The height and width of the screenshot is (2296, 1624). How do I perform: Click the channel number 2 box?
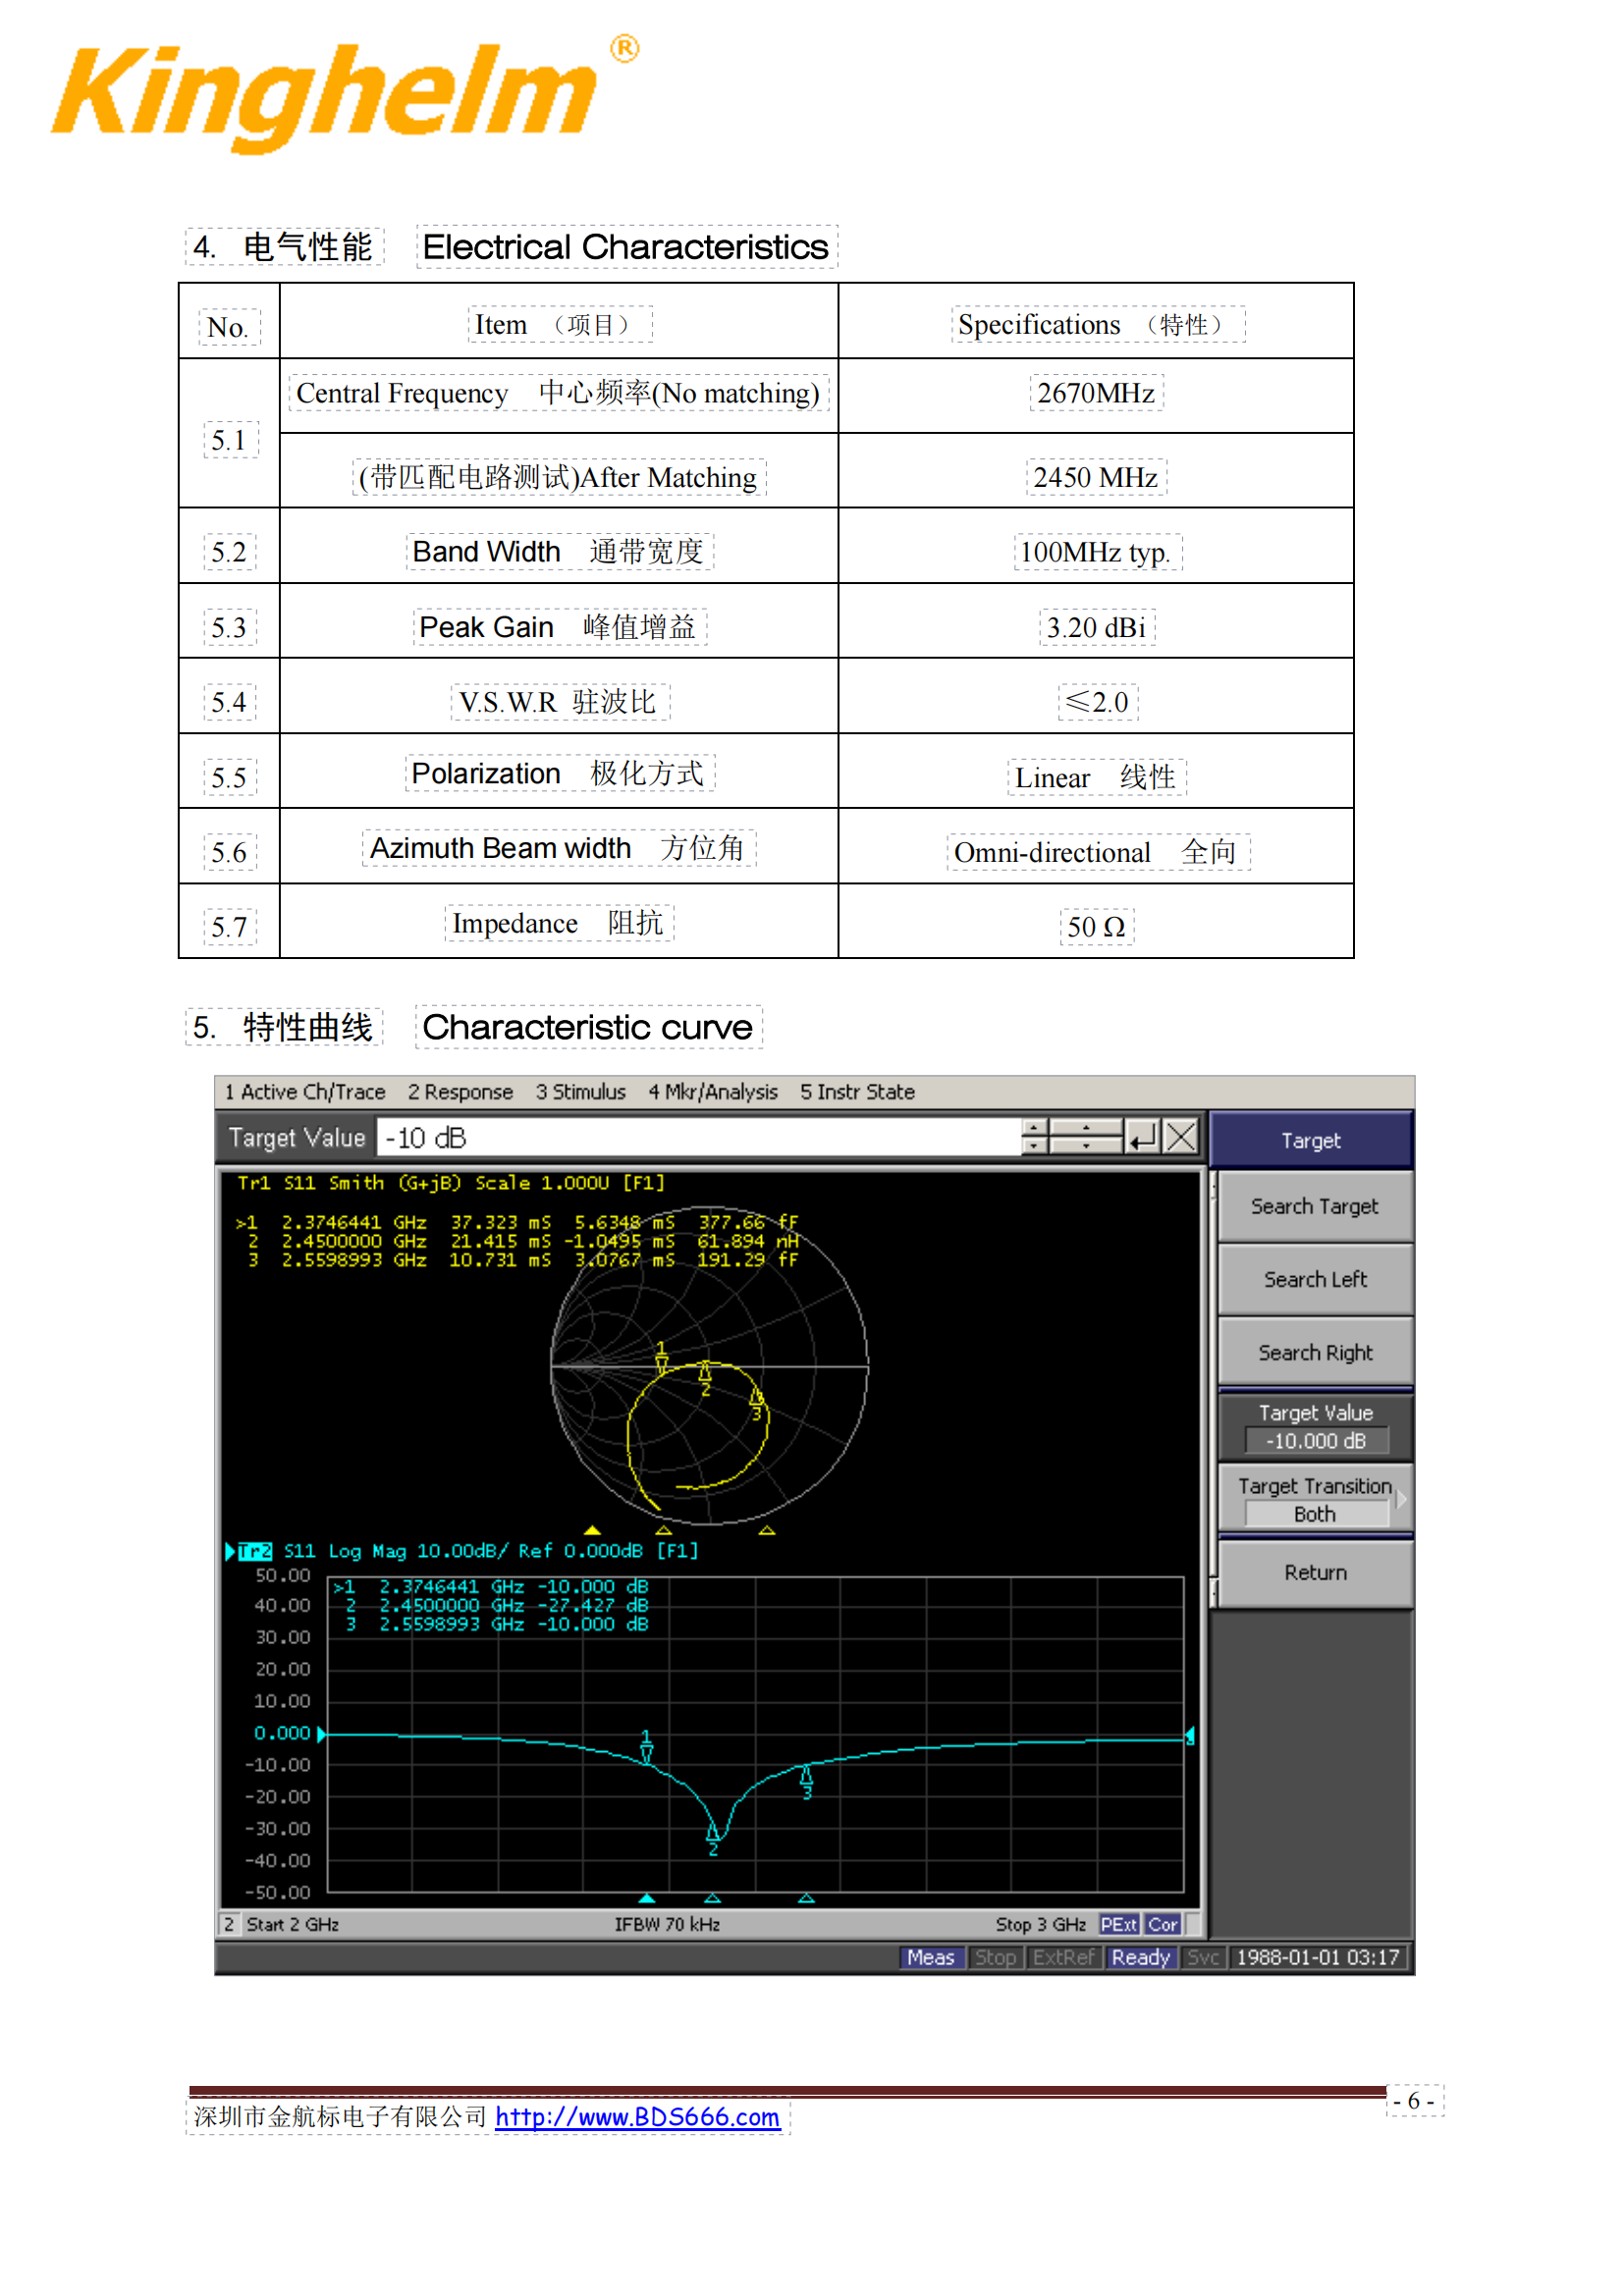tap(229, 1925)
